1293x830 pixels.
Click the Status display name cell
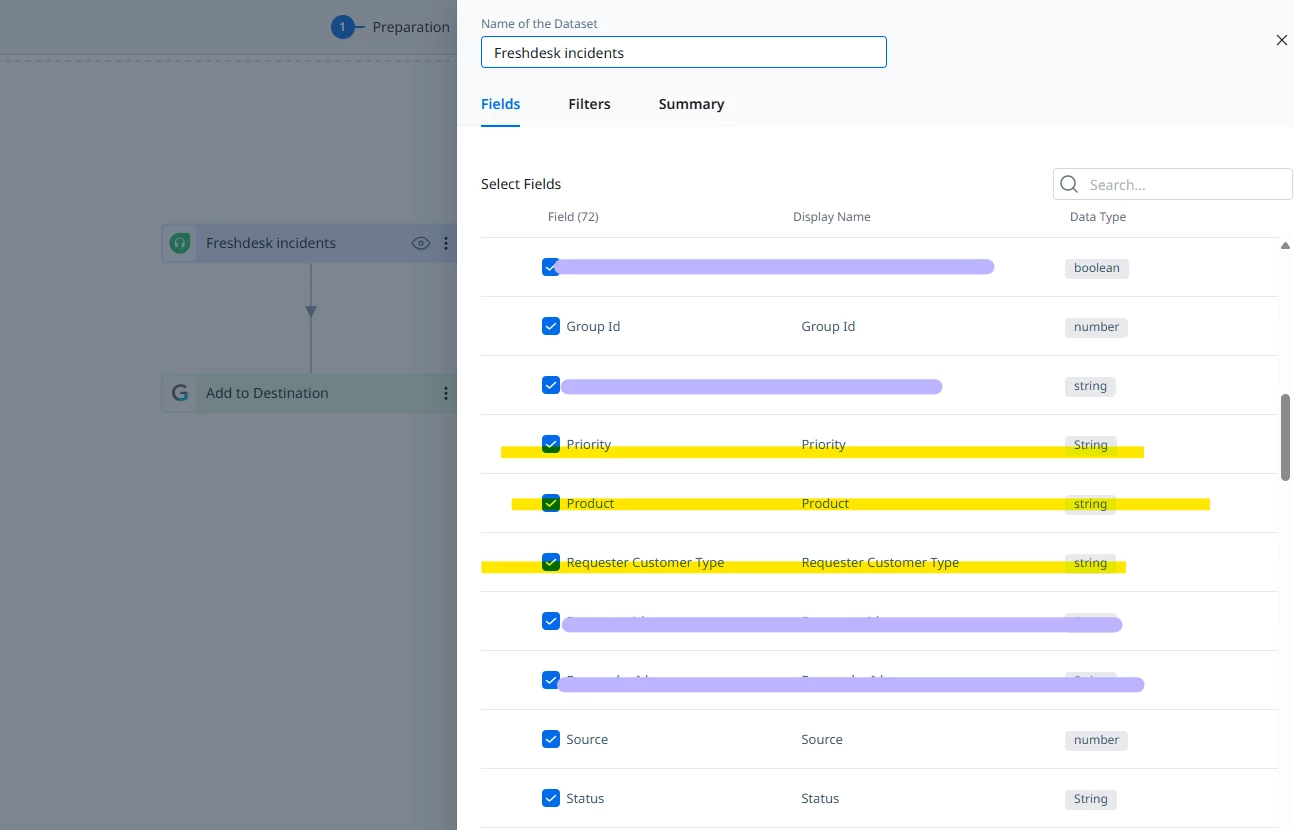tap(820, 798)
